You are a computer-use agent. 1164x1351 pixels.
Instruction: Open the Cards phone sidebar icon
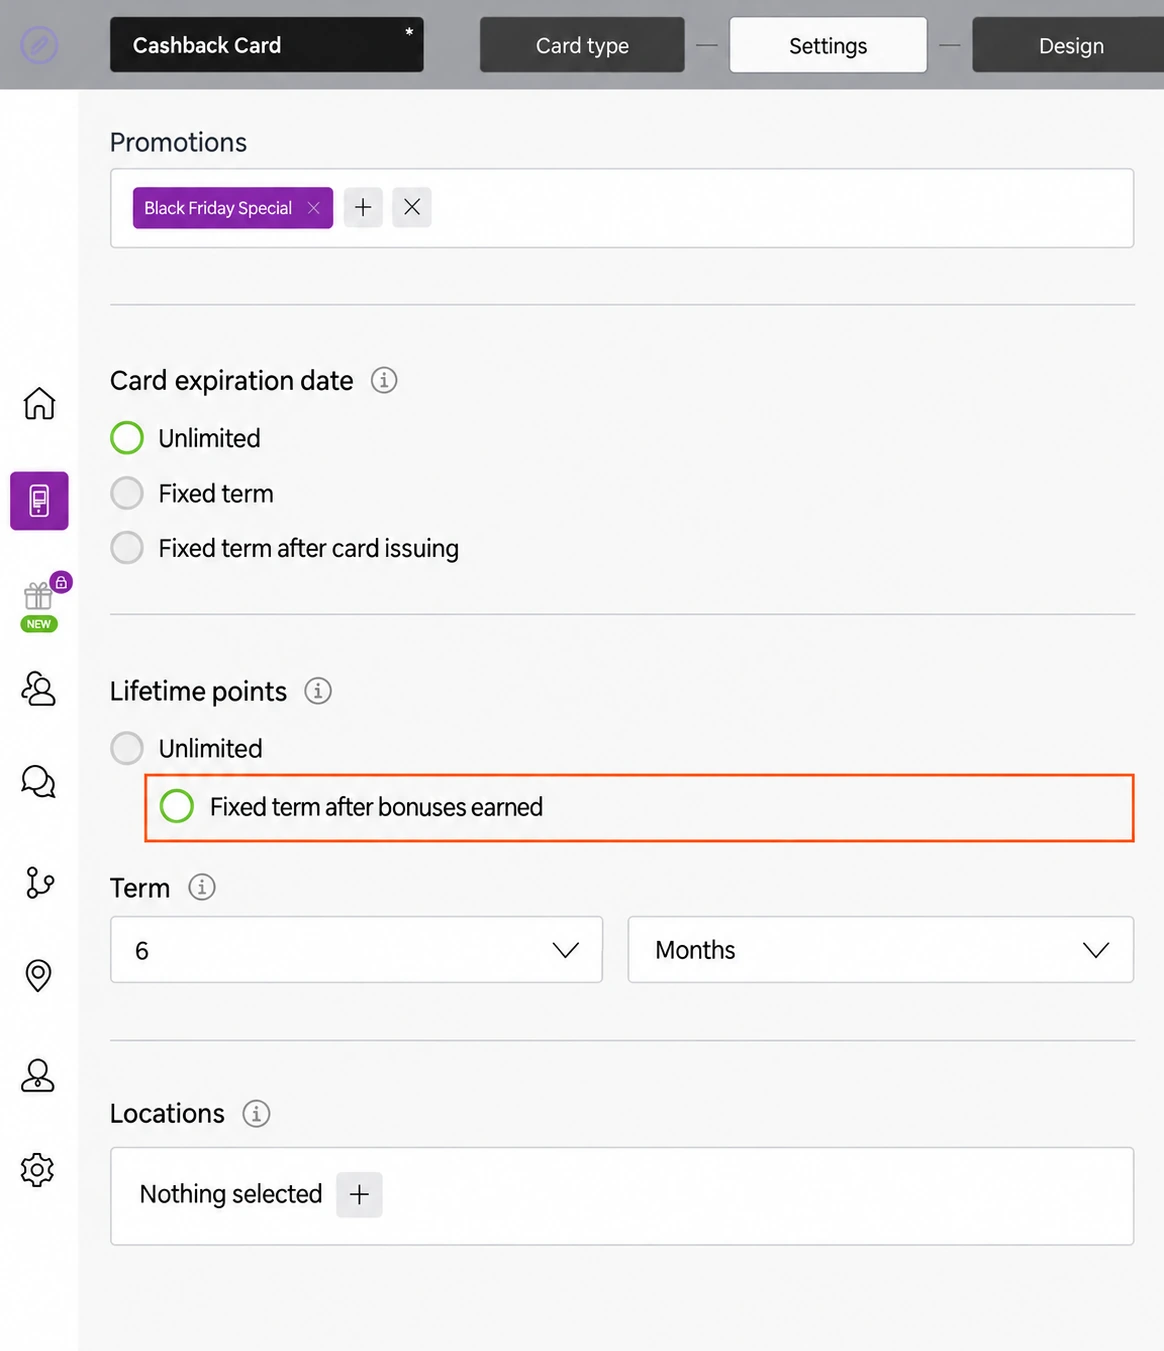point(39,500)
